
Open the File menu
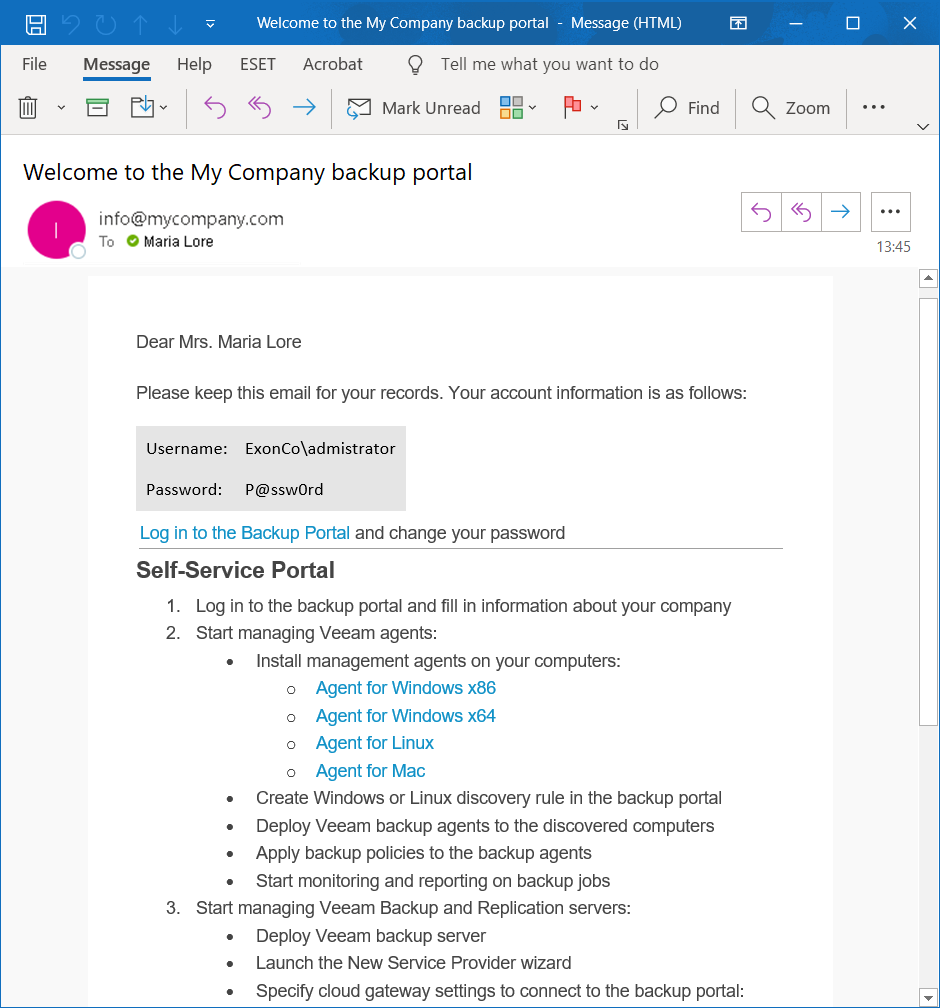pyautogui.click(x=34, y=64)
